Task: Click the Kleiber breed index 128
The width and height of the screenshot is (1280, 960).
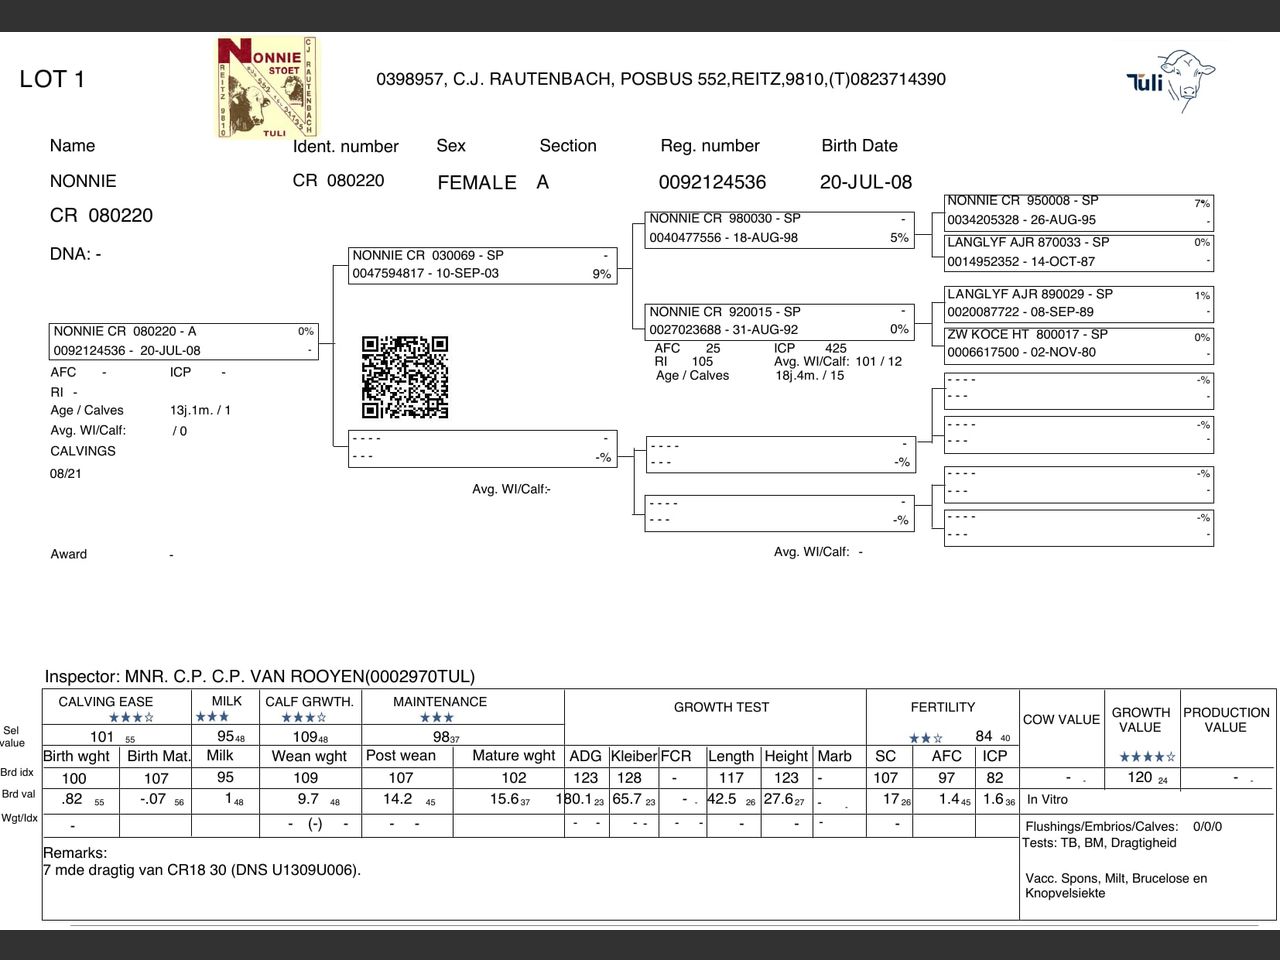Action: tap(629, 778)
